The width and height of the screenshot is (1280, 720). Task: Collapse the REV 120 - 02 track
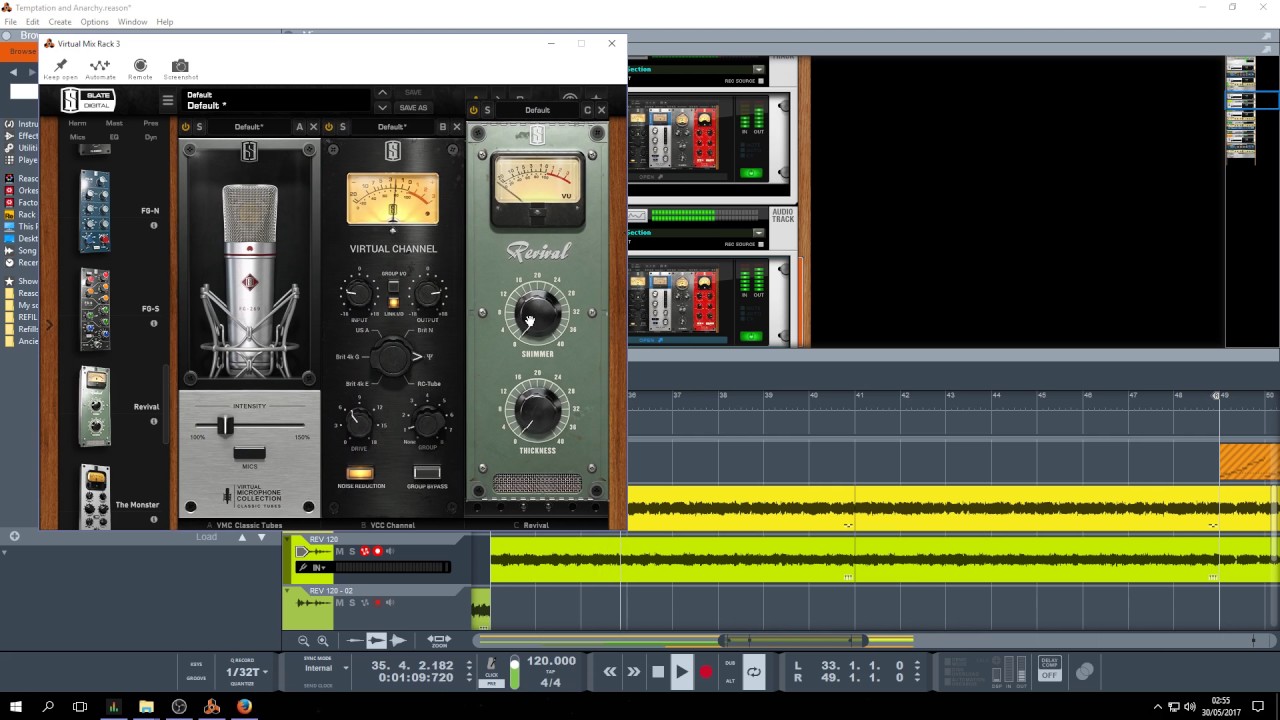(288, 591)
